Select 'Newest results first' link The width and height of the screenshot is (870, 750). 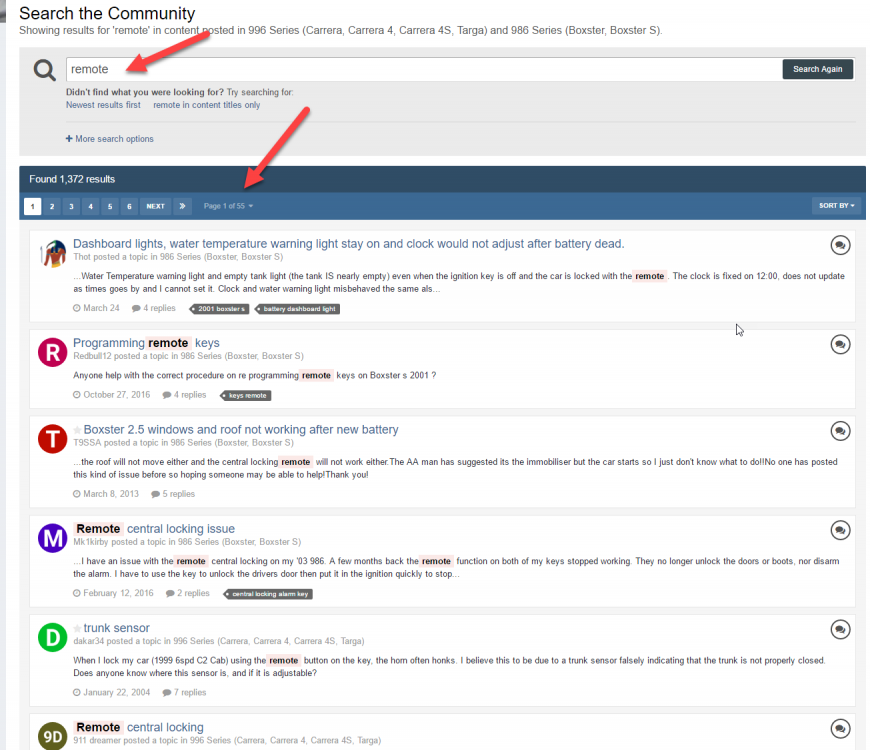tap(103, 105)
